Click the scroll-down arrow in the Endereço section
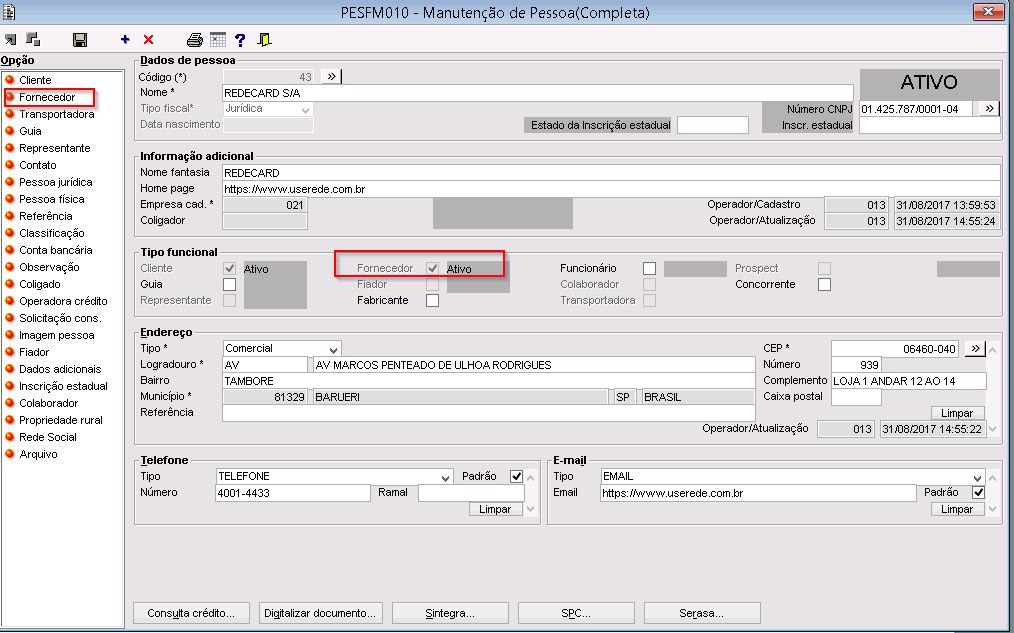 (x=993, y=429)
